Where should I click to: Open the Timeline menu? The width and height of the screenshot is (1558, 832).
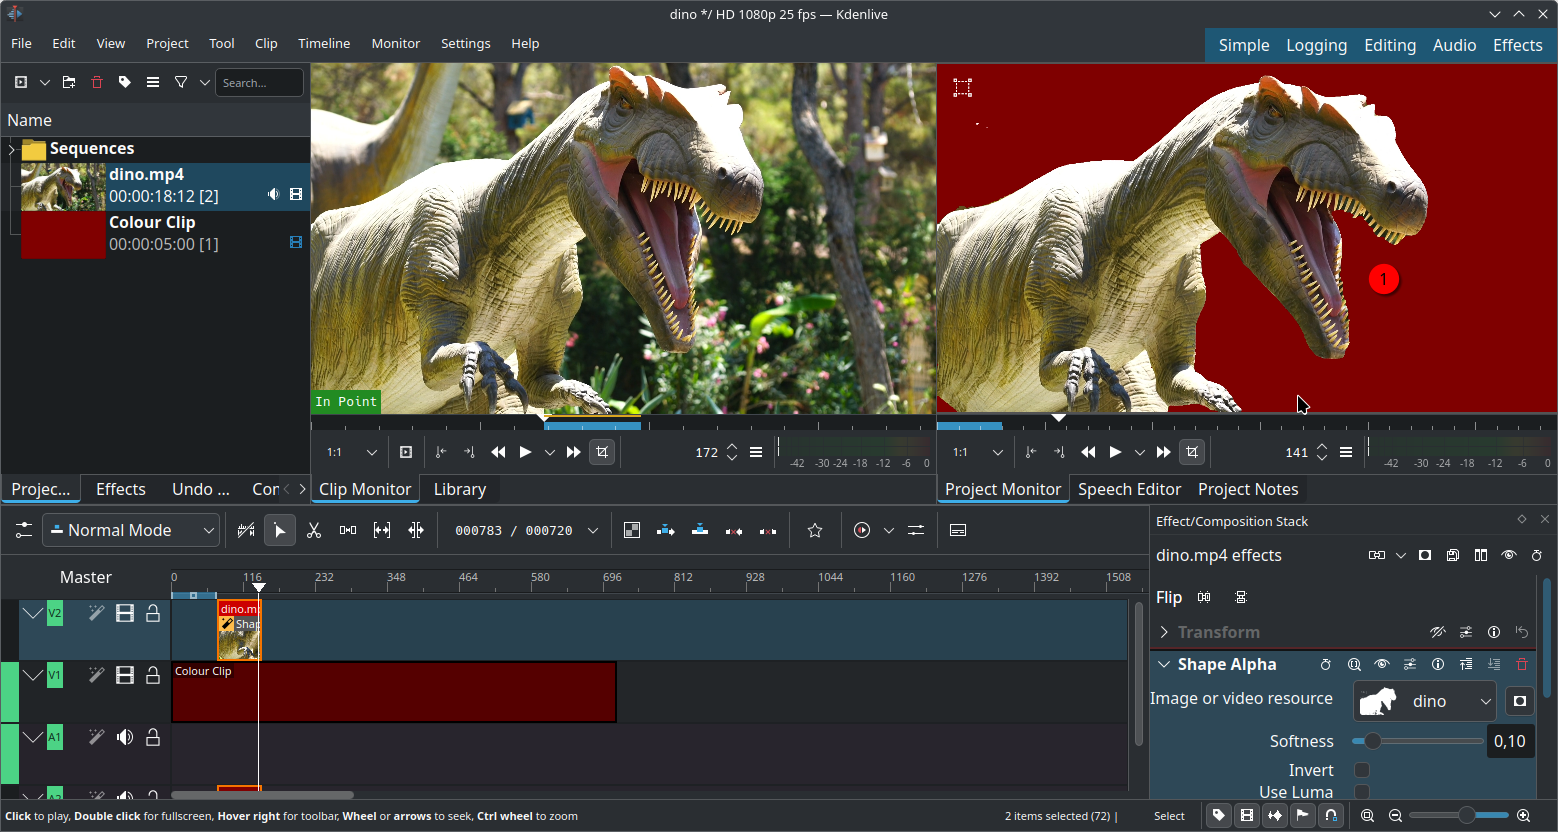pos(324,44)
